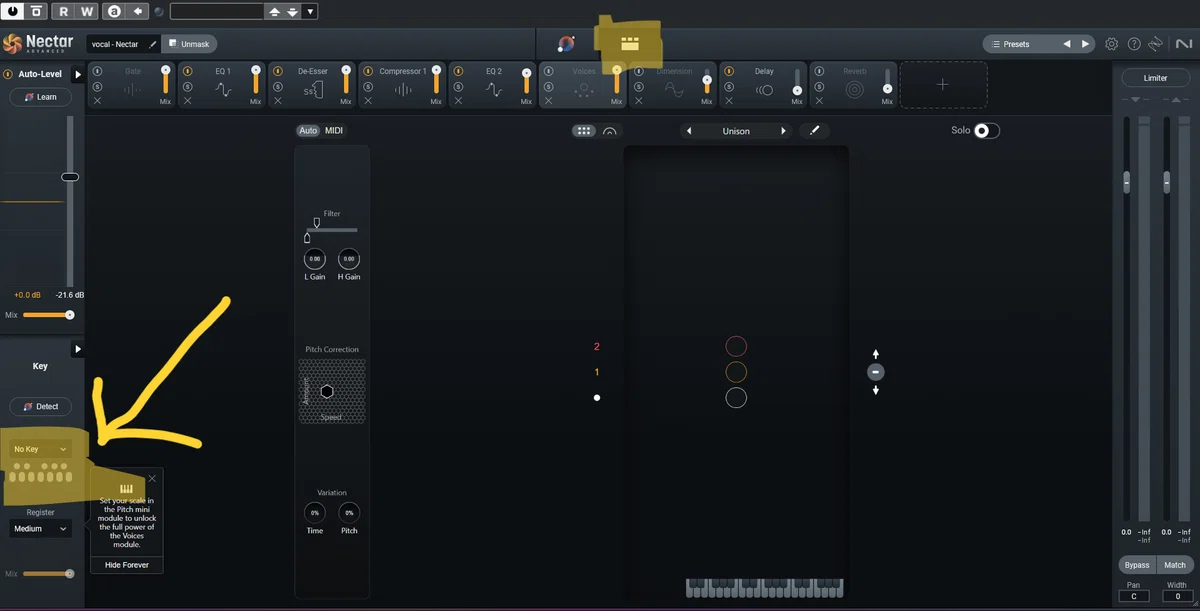1200x611 pixels.
Task: Adjust the Voices Filter slider
Action: pos(331,230)
